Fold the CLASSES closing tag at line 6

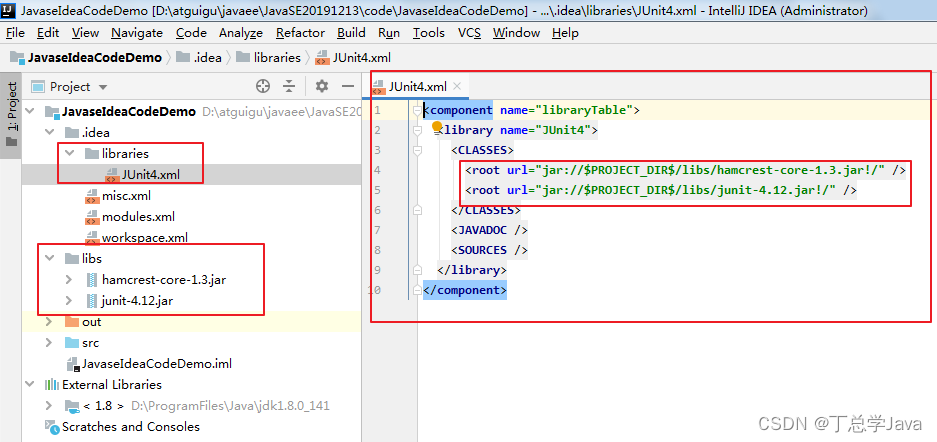417,210
